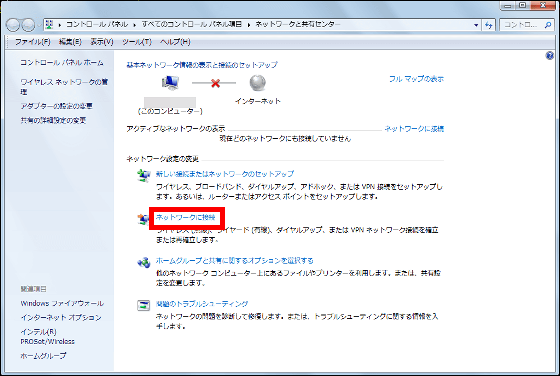The height and width of the screenshot is (376, 560).
Task: Open 共有の詳細設定の変更 in the sidebar
Action: [53, 120]
